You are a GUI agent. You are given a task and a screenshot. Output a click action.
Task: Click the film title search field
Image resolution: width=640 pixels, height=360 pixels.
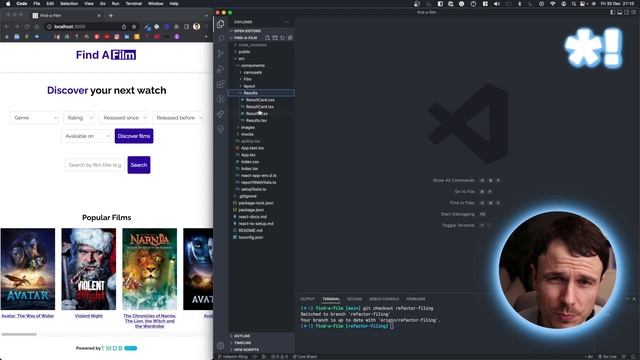point(95,165)
